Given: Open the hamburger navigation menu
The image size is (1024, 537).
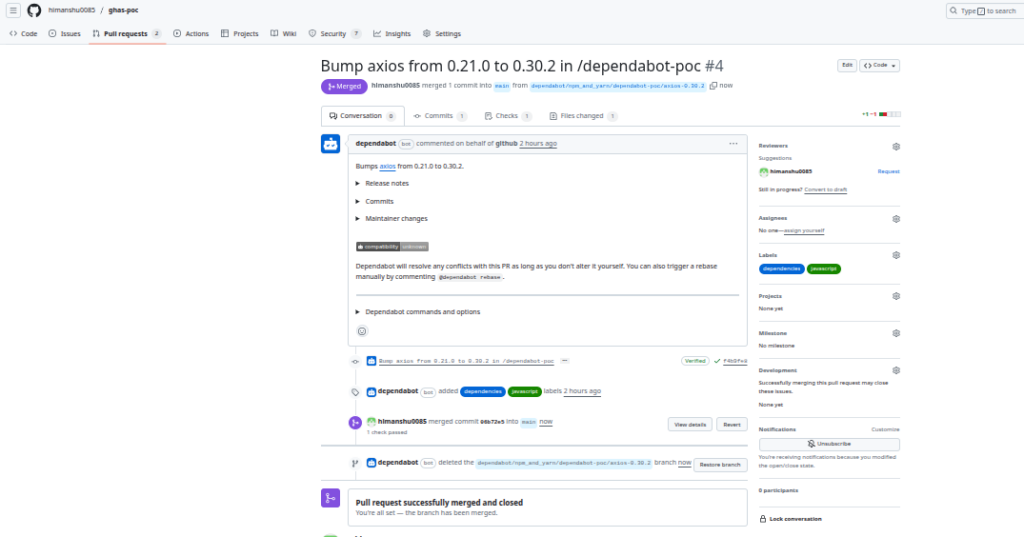Looking at the screenshot, I should [x=14, y=10].
